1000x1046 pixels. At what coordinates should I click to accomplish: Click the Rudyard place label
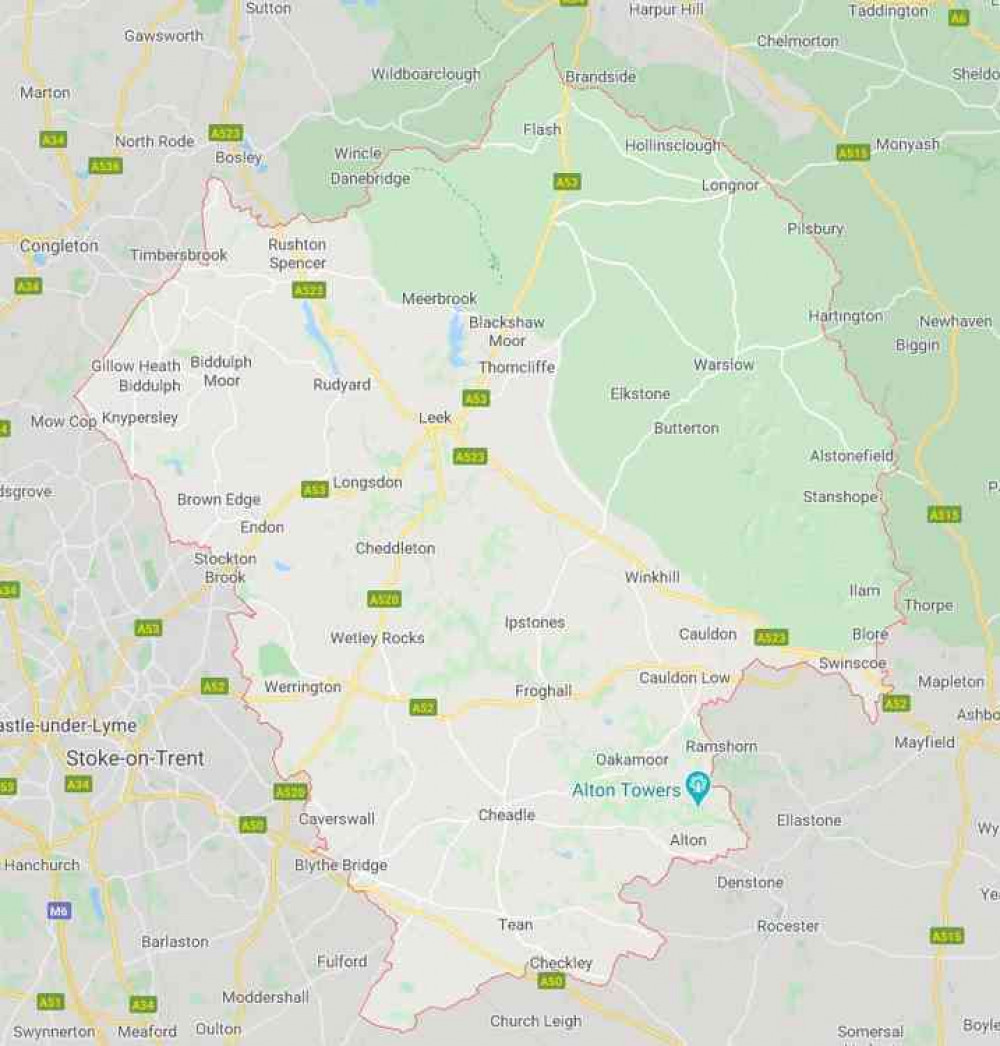(342, 384)
